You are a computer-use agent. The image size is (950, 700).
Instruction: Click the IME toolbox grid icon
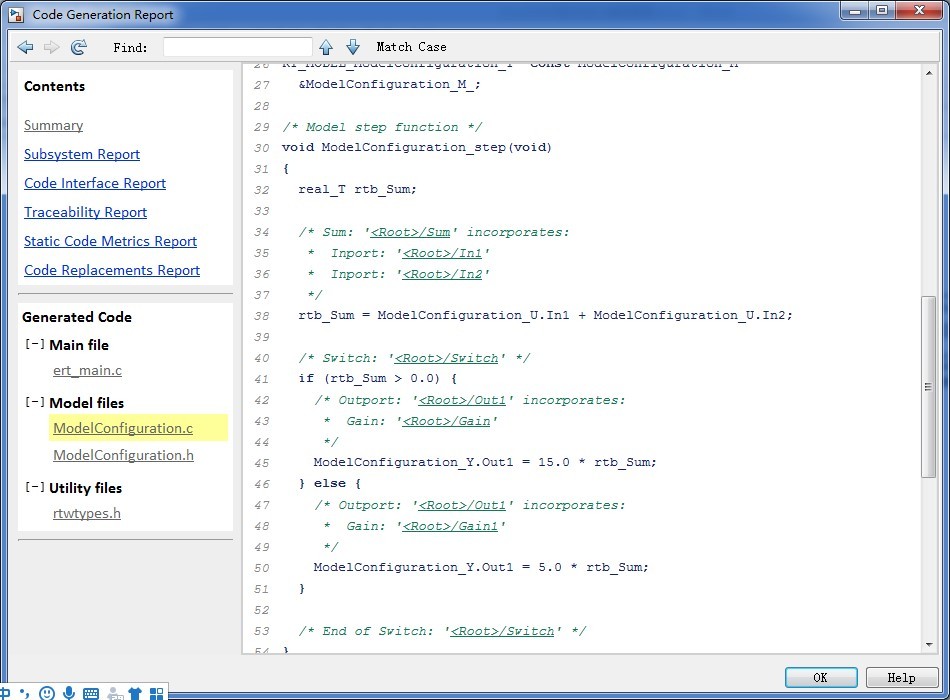click(x=156, y=693)
